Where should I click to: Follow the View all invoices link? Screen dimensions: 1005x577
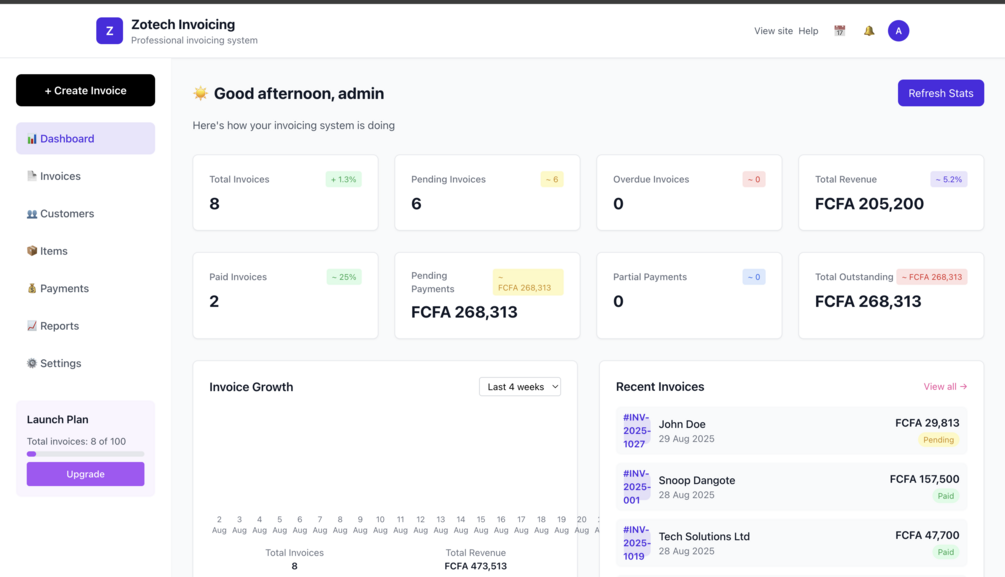[945, 387]
